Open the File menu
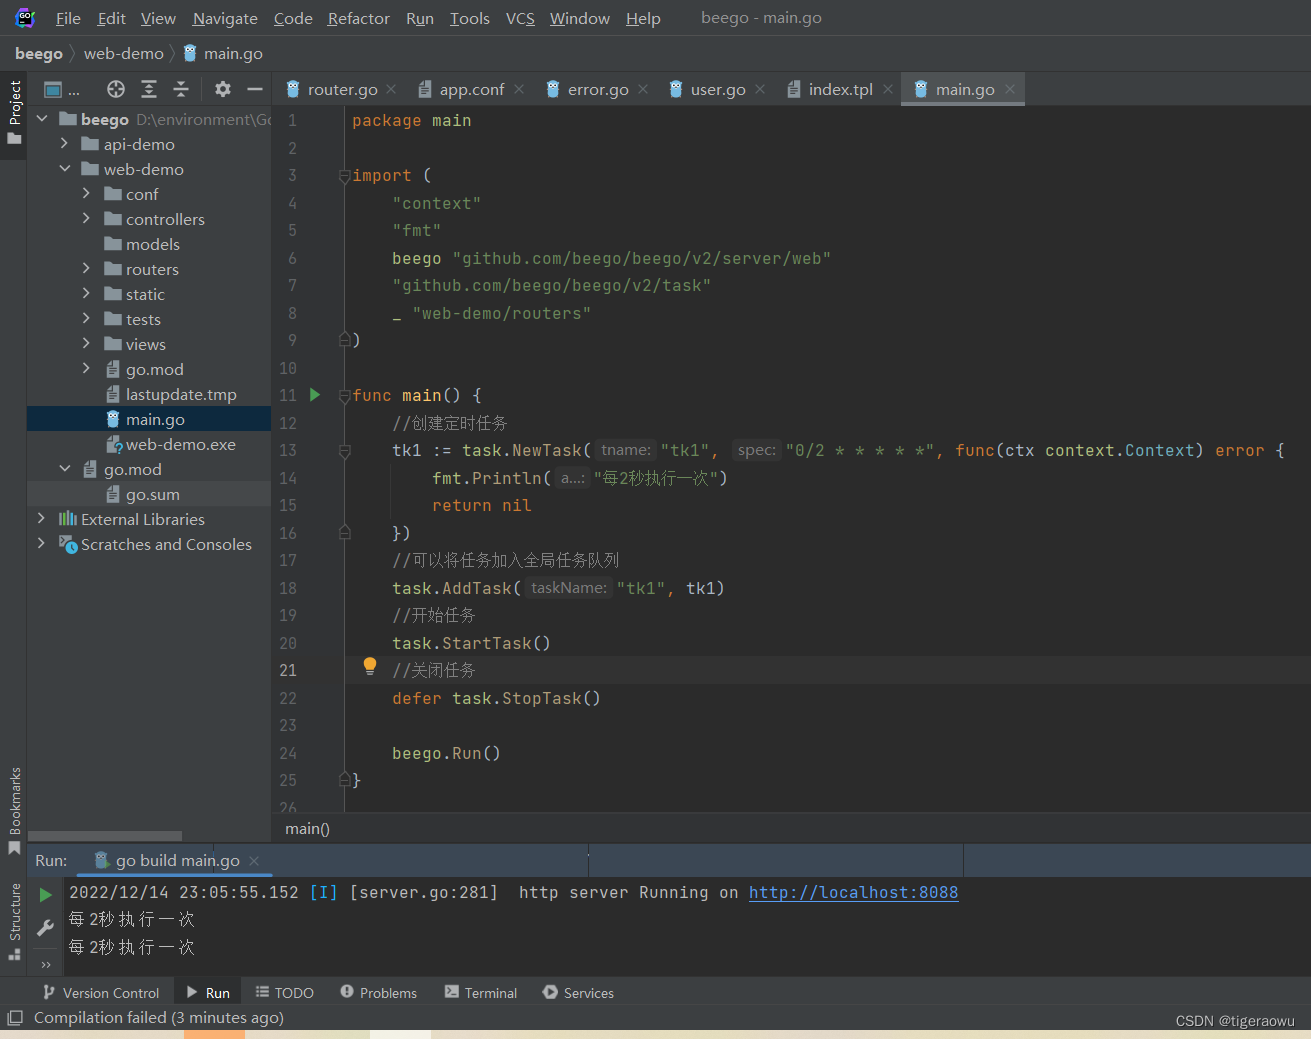1311x1039 pixels. click(x=68, y=18)
